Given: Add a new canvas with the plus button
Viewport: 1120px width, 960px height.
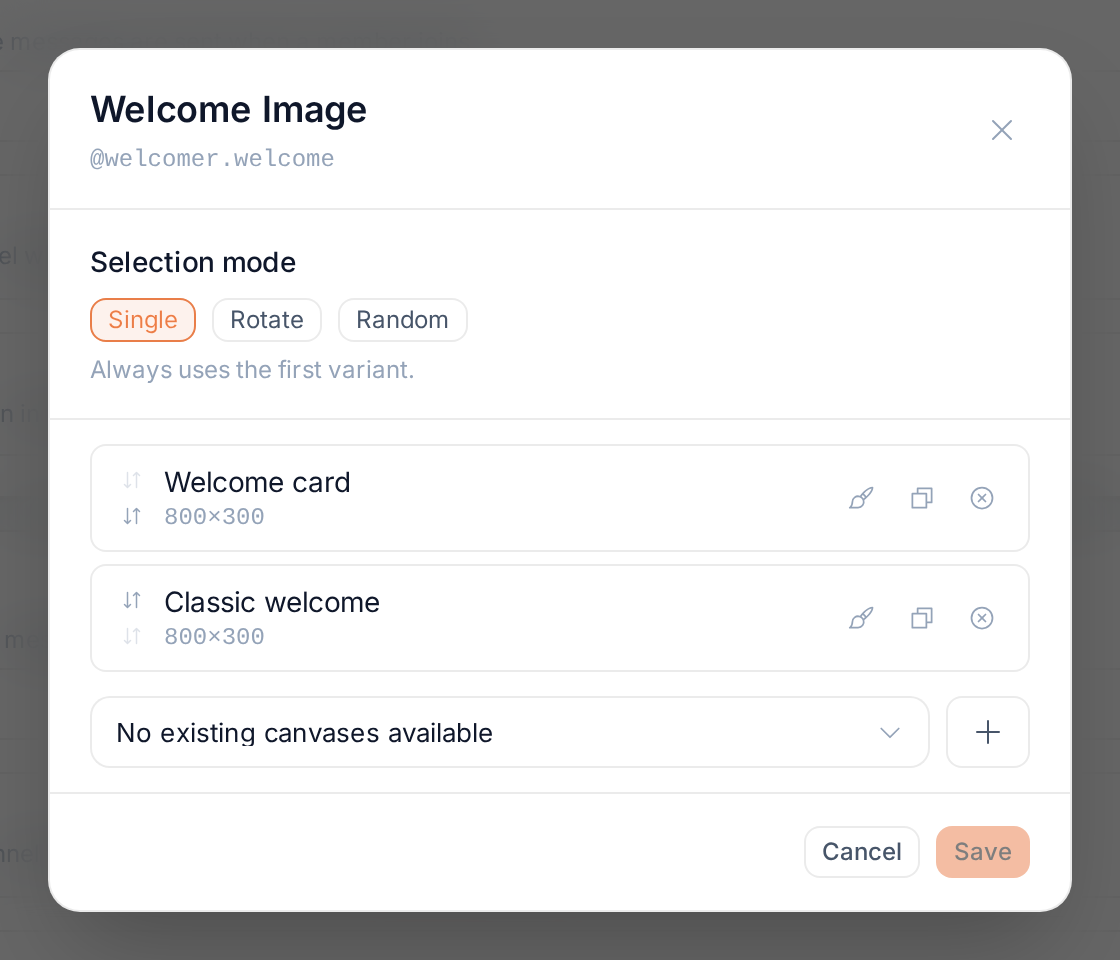Looking at the screenshot, I should click(987, 732).
